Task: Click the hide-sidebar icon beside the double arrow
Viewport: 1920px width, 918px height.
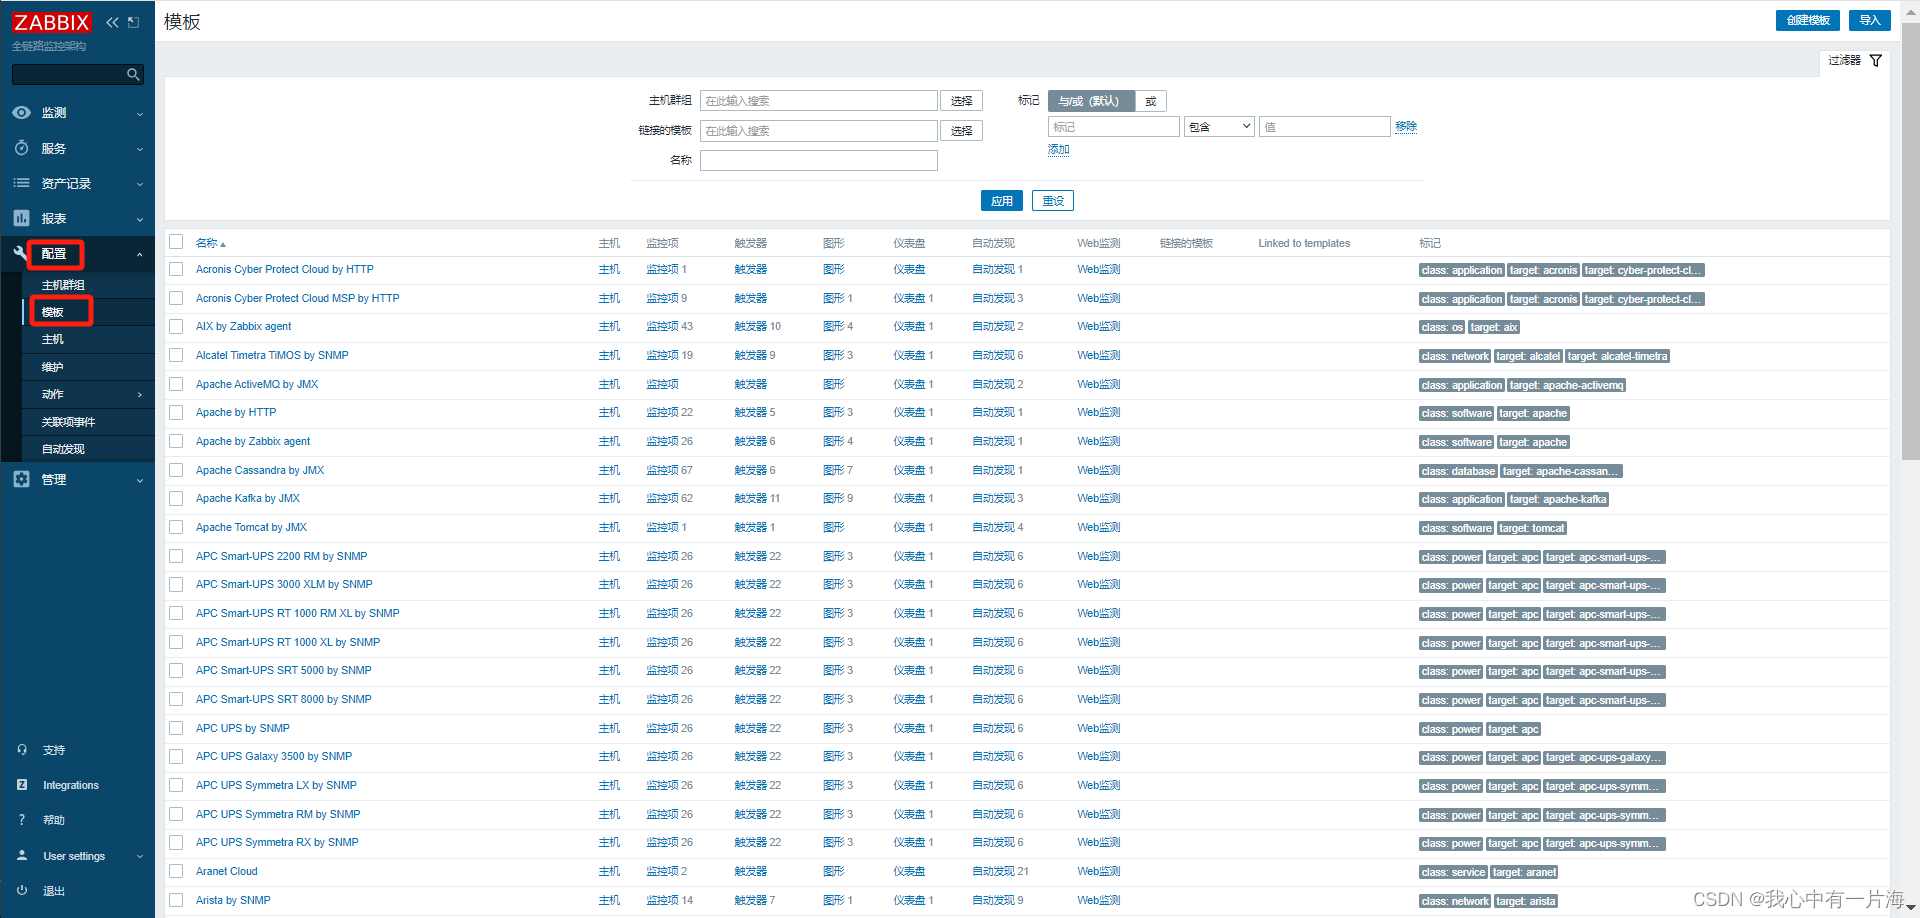Action: [x=133, y=22]
